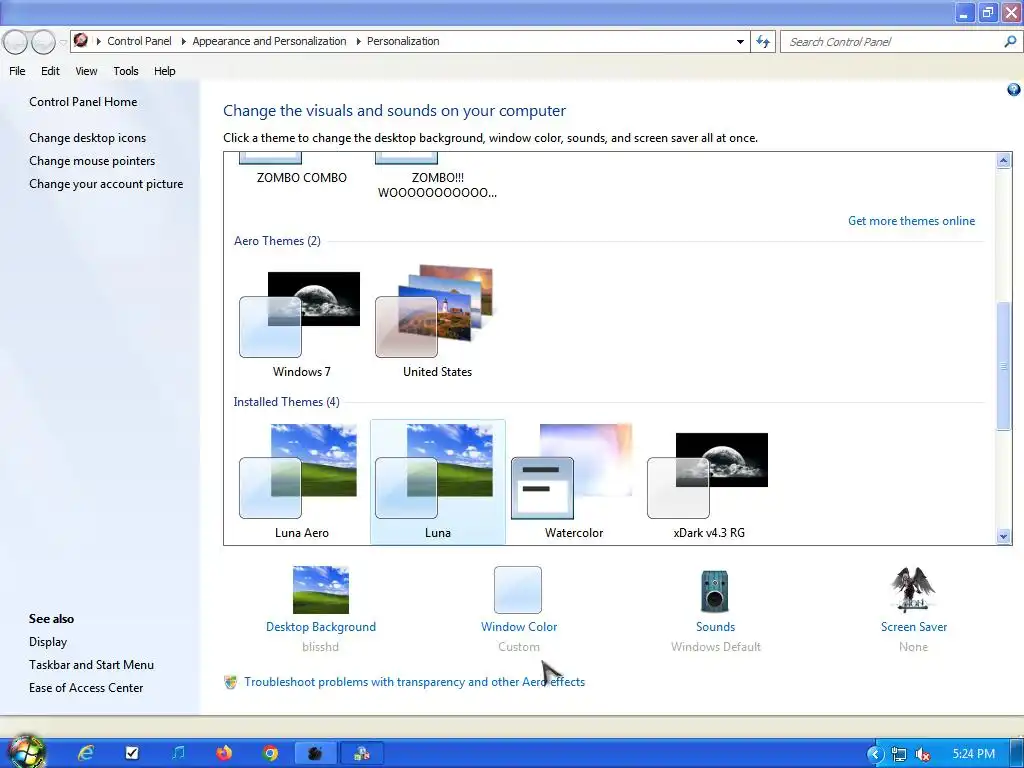Screen dimensions: 1024x768
Task: Show hidden tray icons arrow
Action: (875, 754)
